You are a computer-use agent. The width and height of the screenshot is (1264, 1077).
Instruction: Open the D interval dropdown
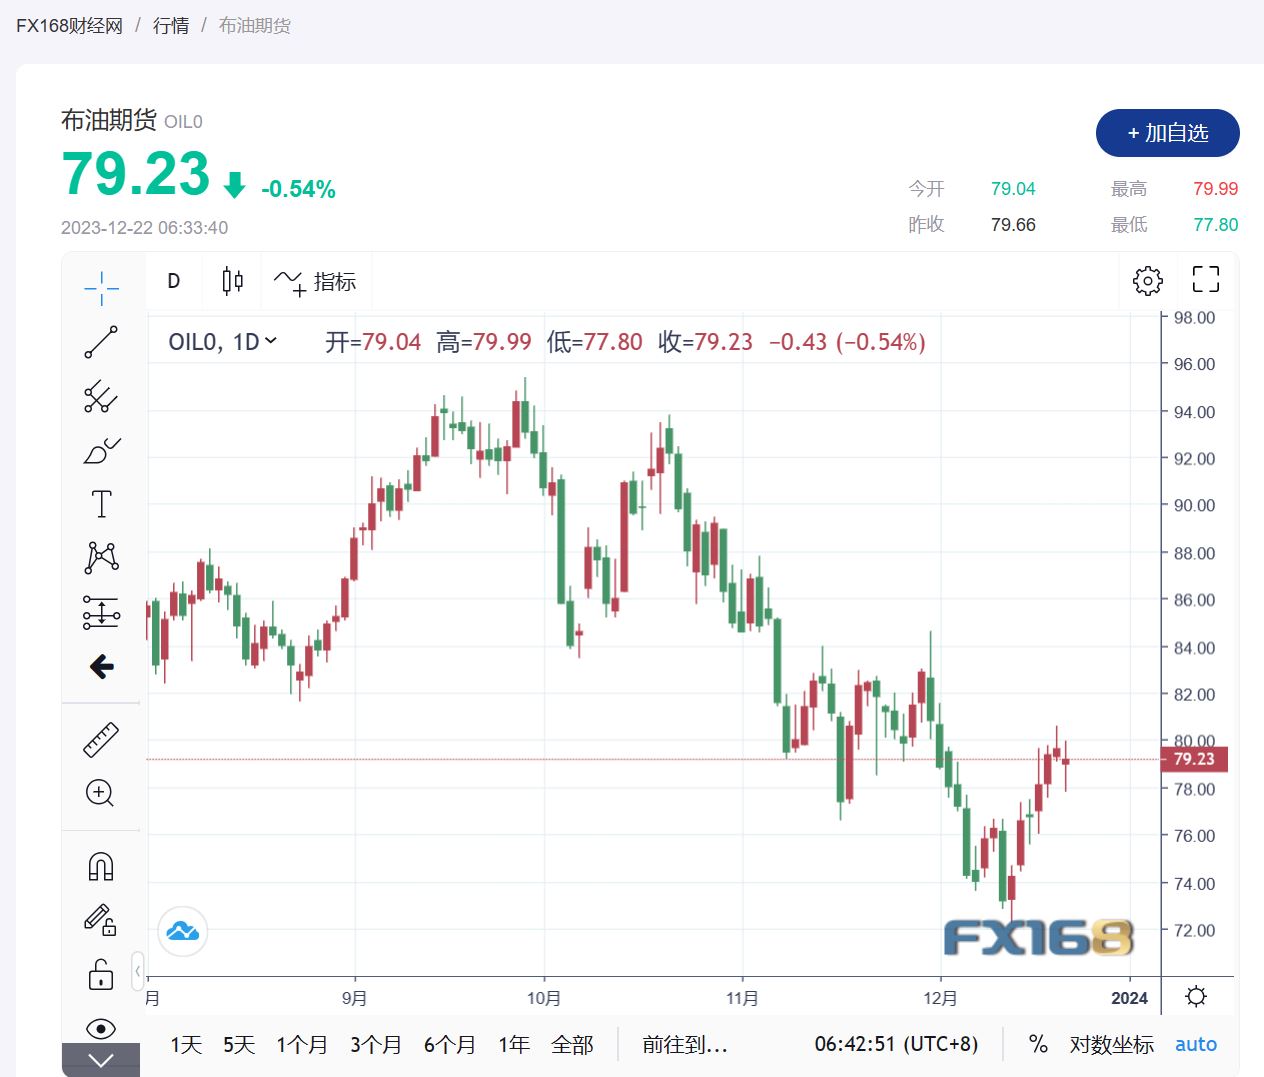173,281
